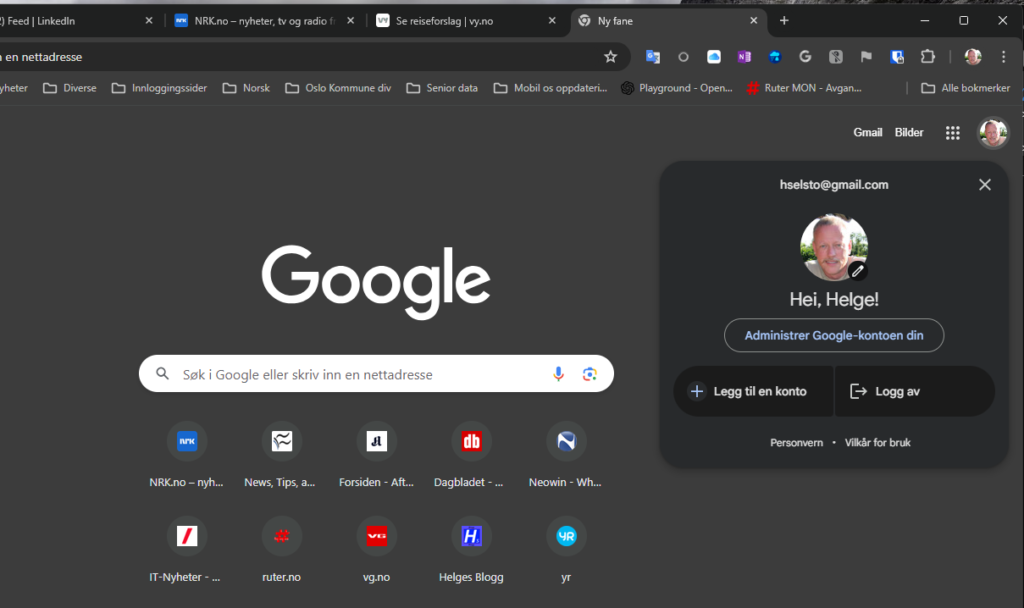Open the NRK.no shortcut on the homepage

pos(186,440)
